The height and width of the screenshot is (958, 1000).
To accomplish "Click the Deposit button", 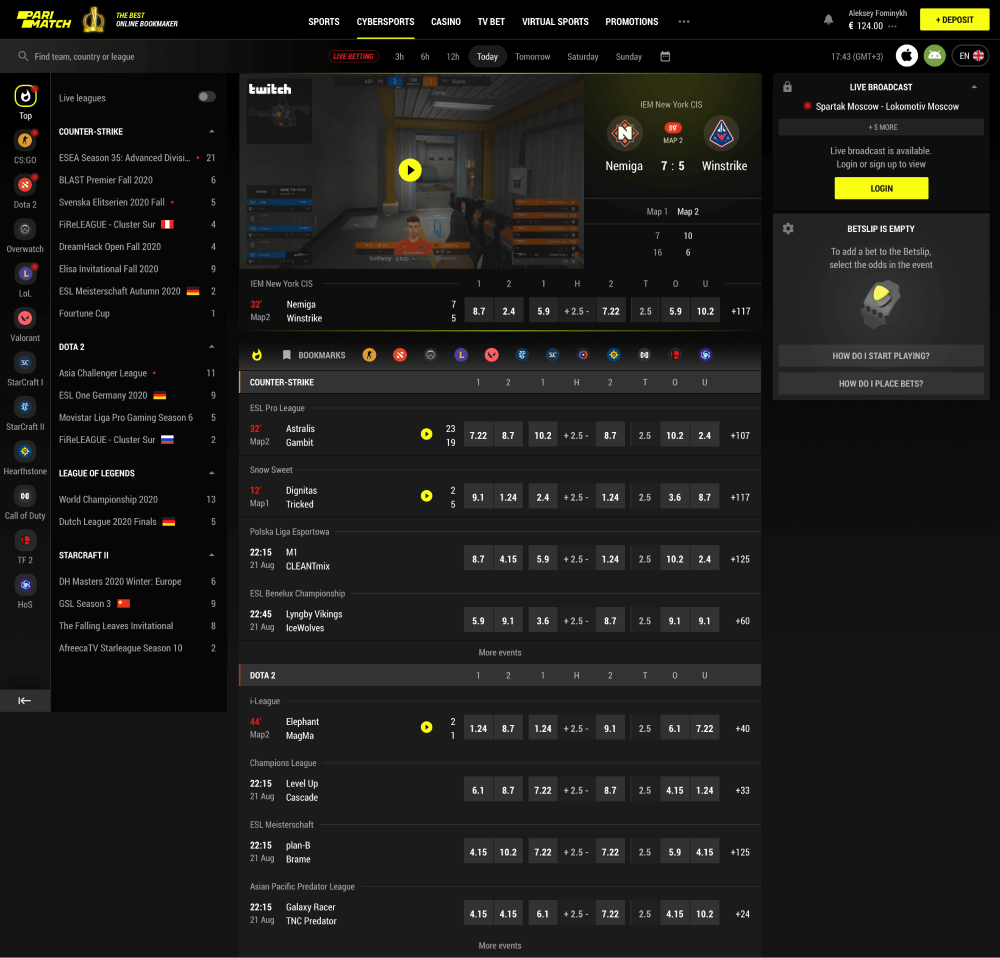I will click(x=954, y=20).
